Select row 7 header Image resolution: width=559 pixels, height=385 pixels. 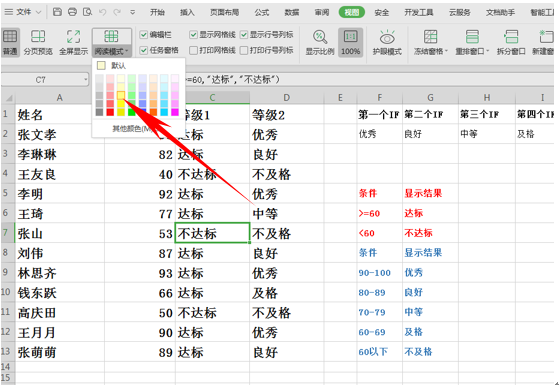(x=7, y=233)
